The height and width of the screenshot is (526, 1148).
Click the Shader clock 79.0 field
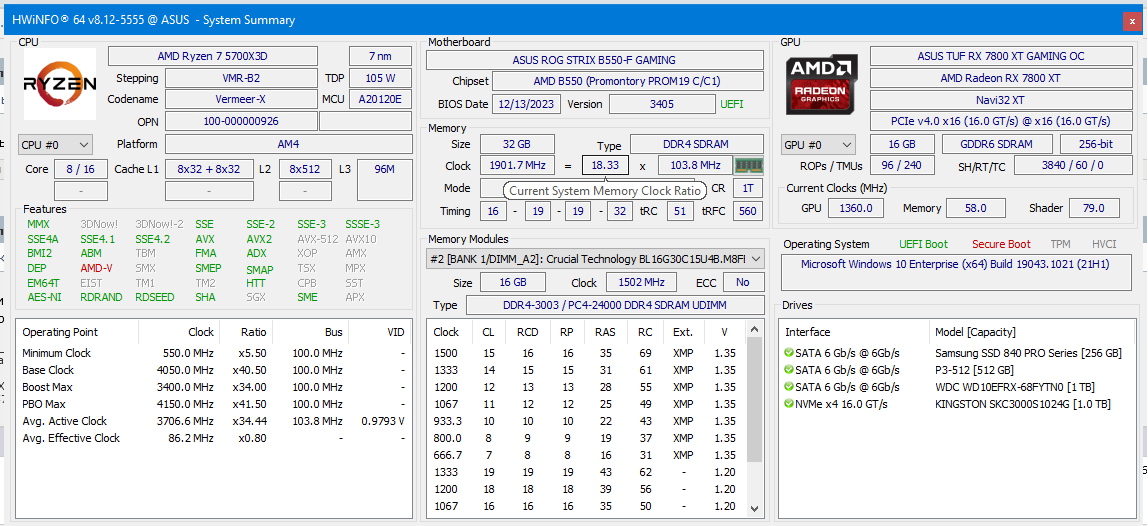point(1094,208)
